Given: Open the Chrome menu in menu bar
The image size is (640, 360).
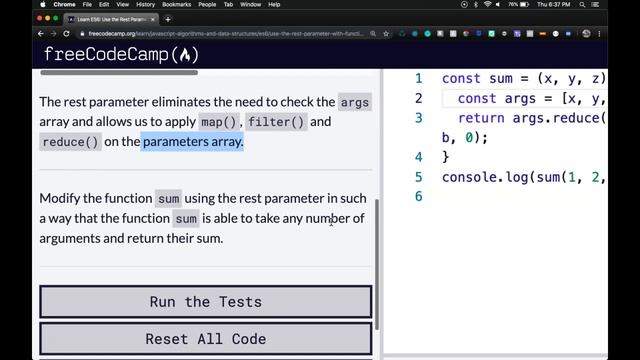Looking at the screenshot, I should tap(64, 4).
